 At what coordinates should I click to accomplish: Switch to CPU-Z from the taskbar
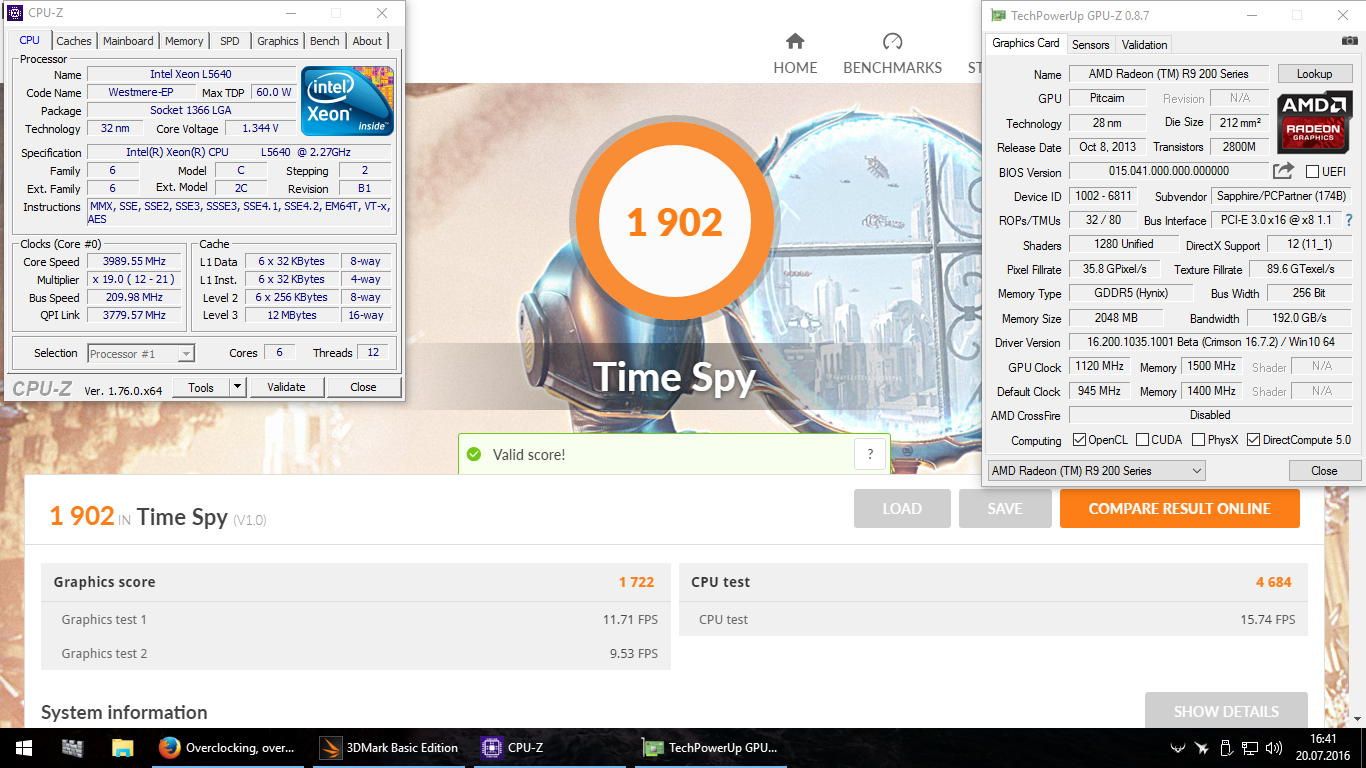551,747
